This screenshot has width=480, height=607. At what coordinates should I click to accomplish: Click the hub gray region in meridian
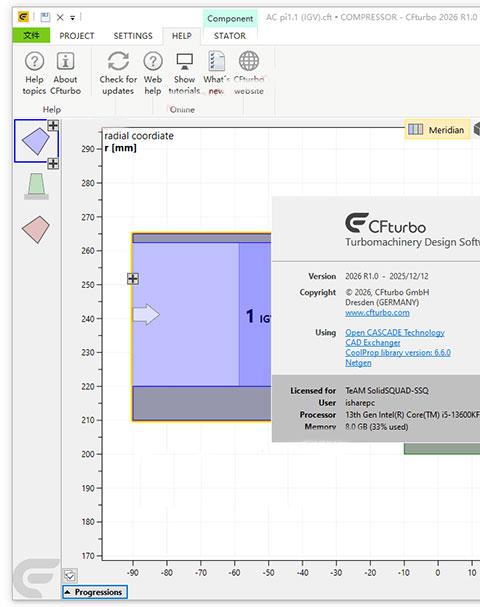[202, 403]
